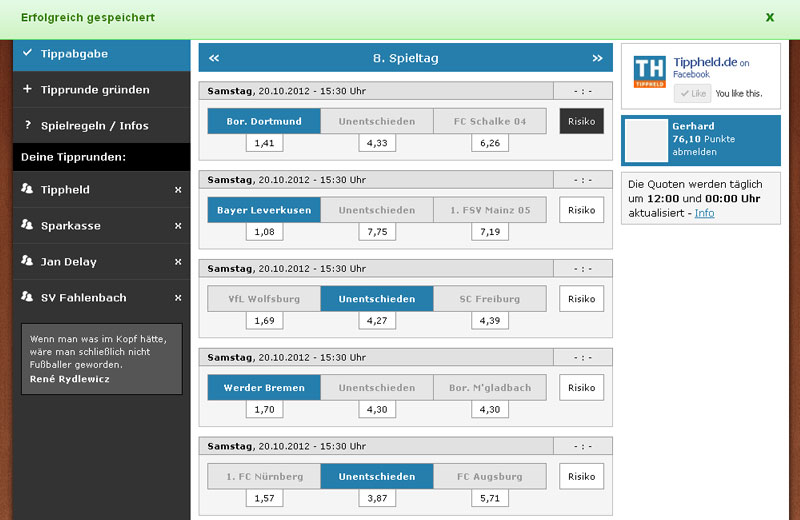Click the 3,87 draw odds

click(377, 498)
